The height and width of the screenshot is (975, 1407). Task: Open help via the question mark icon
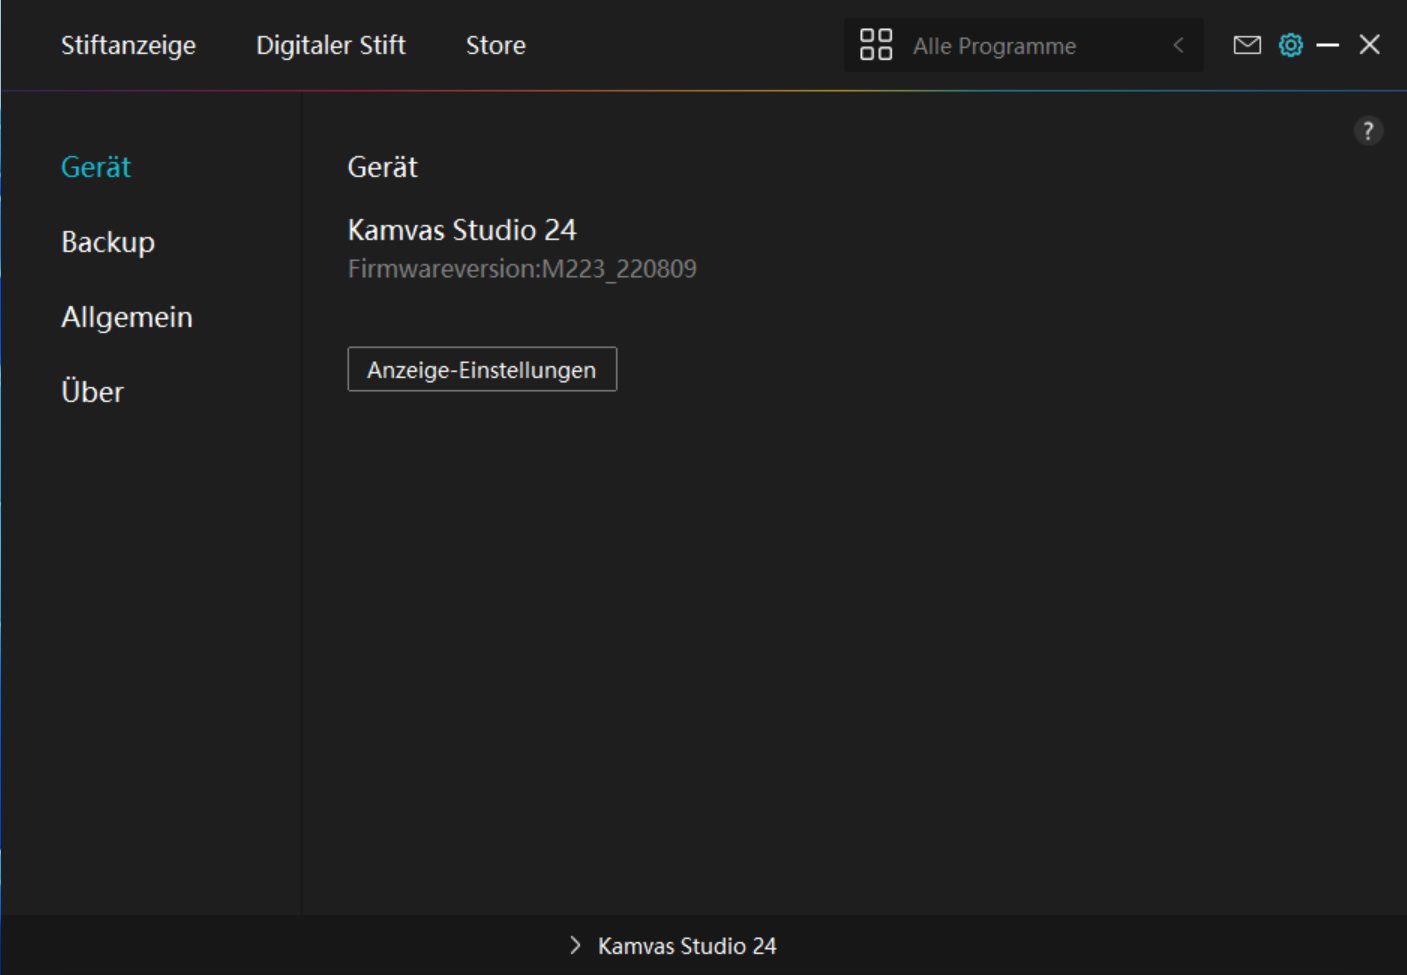[x=1368, y=131]
